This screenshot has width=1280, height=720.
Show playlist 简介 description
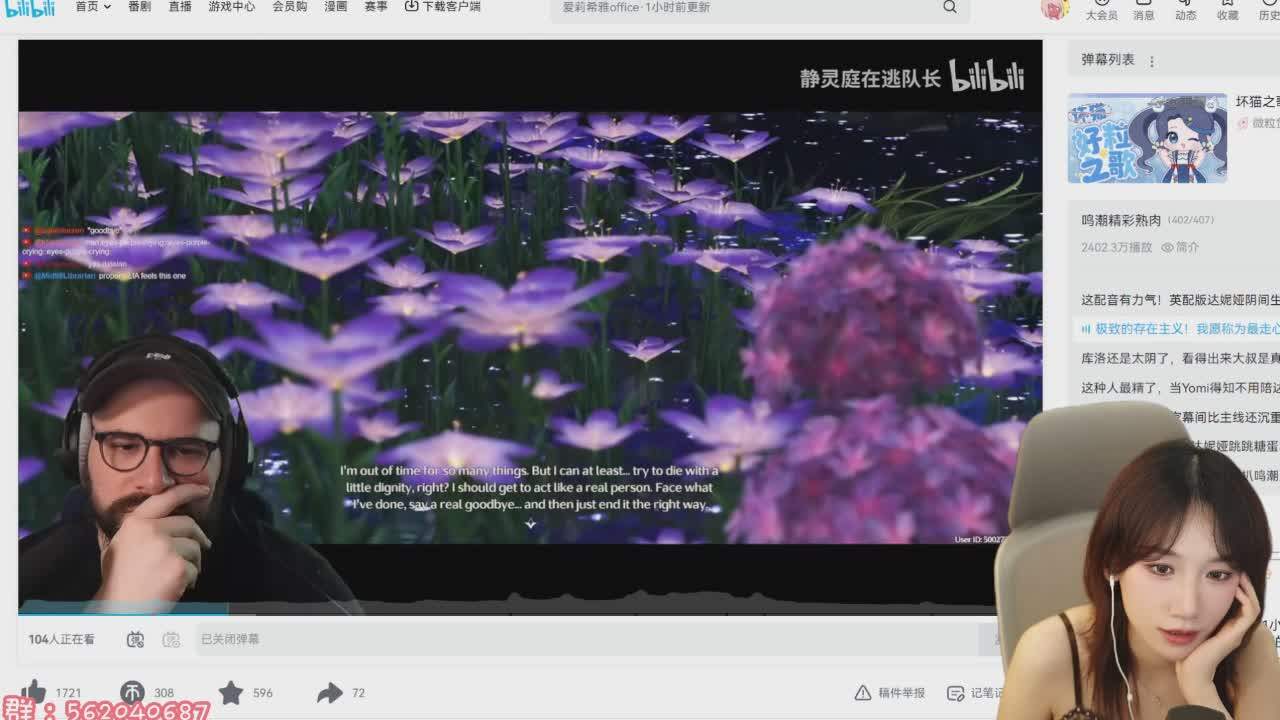click(x=1180, y=247)
